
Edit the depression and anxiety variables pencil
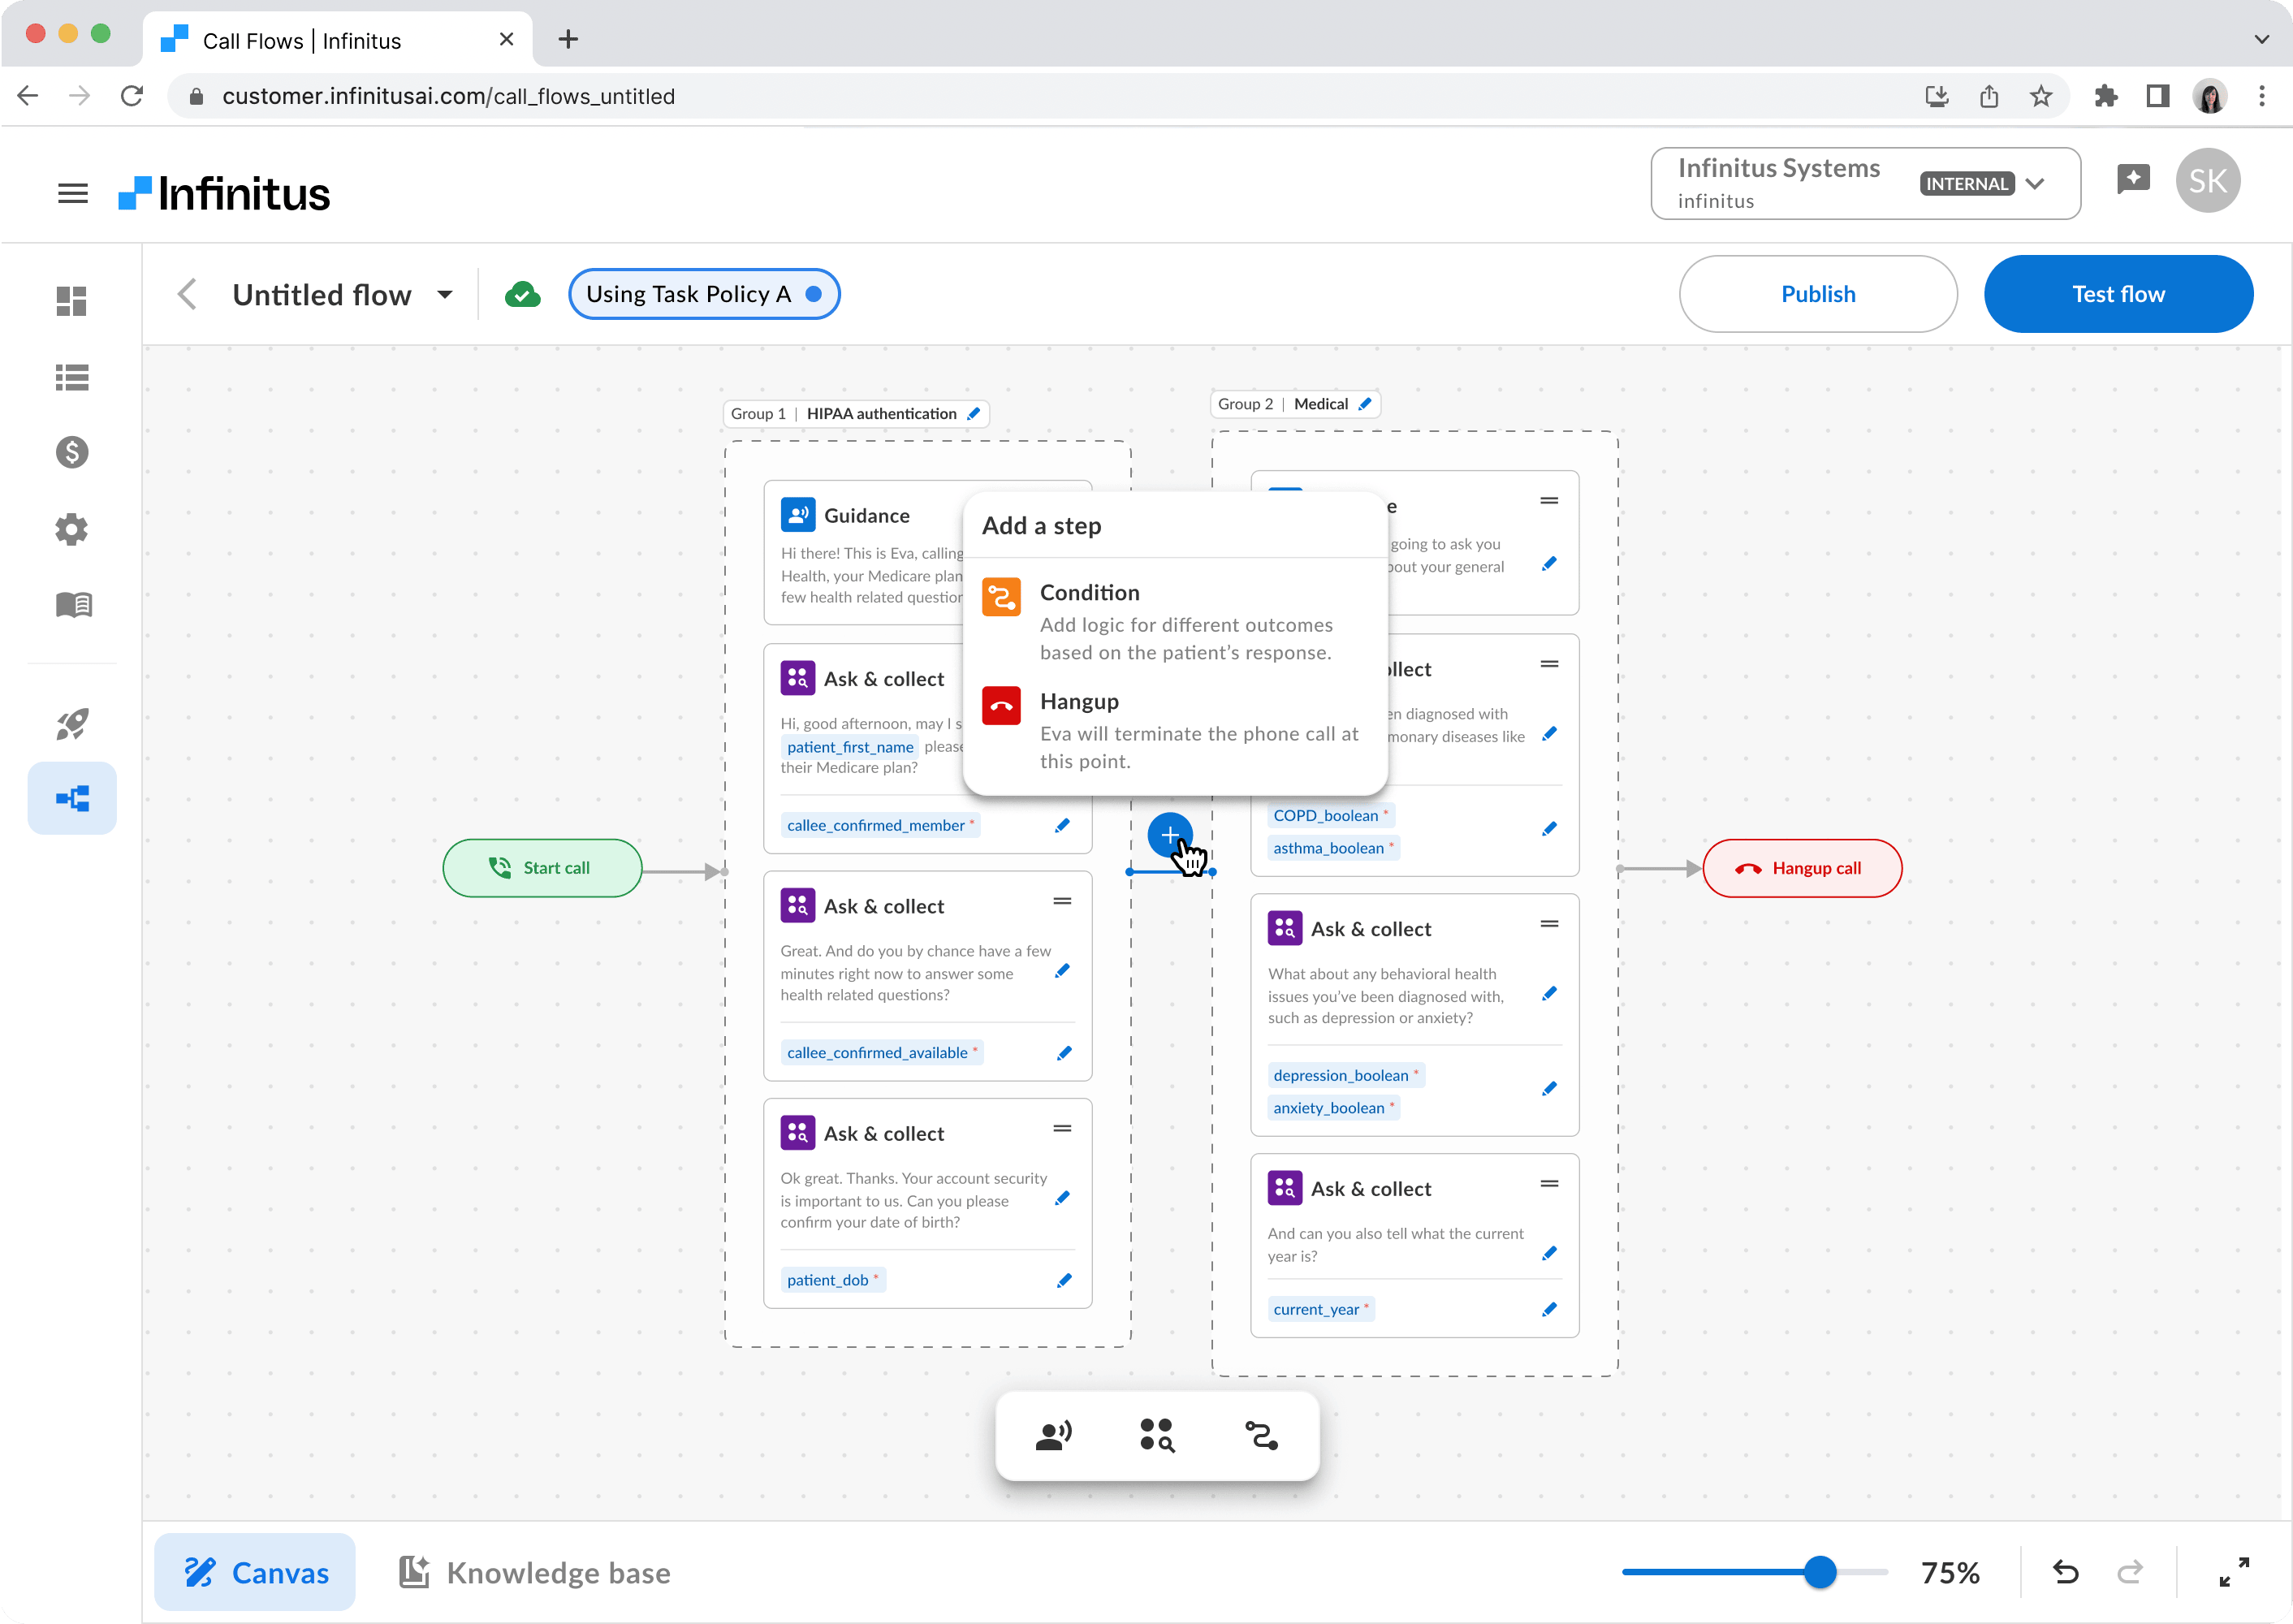pyautogui.click(x=1549, y=1089)
